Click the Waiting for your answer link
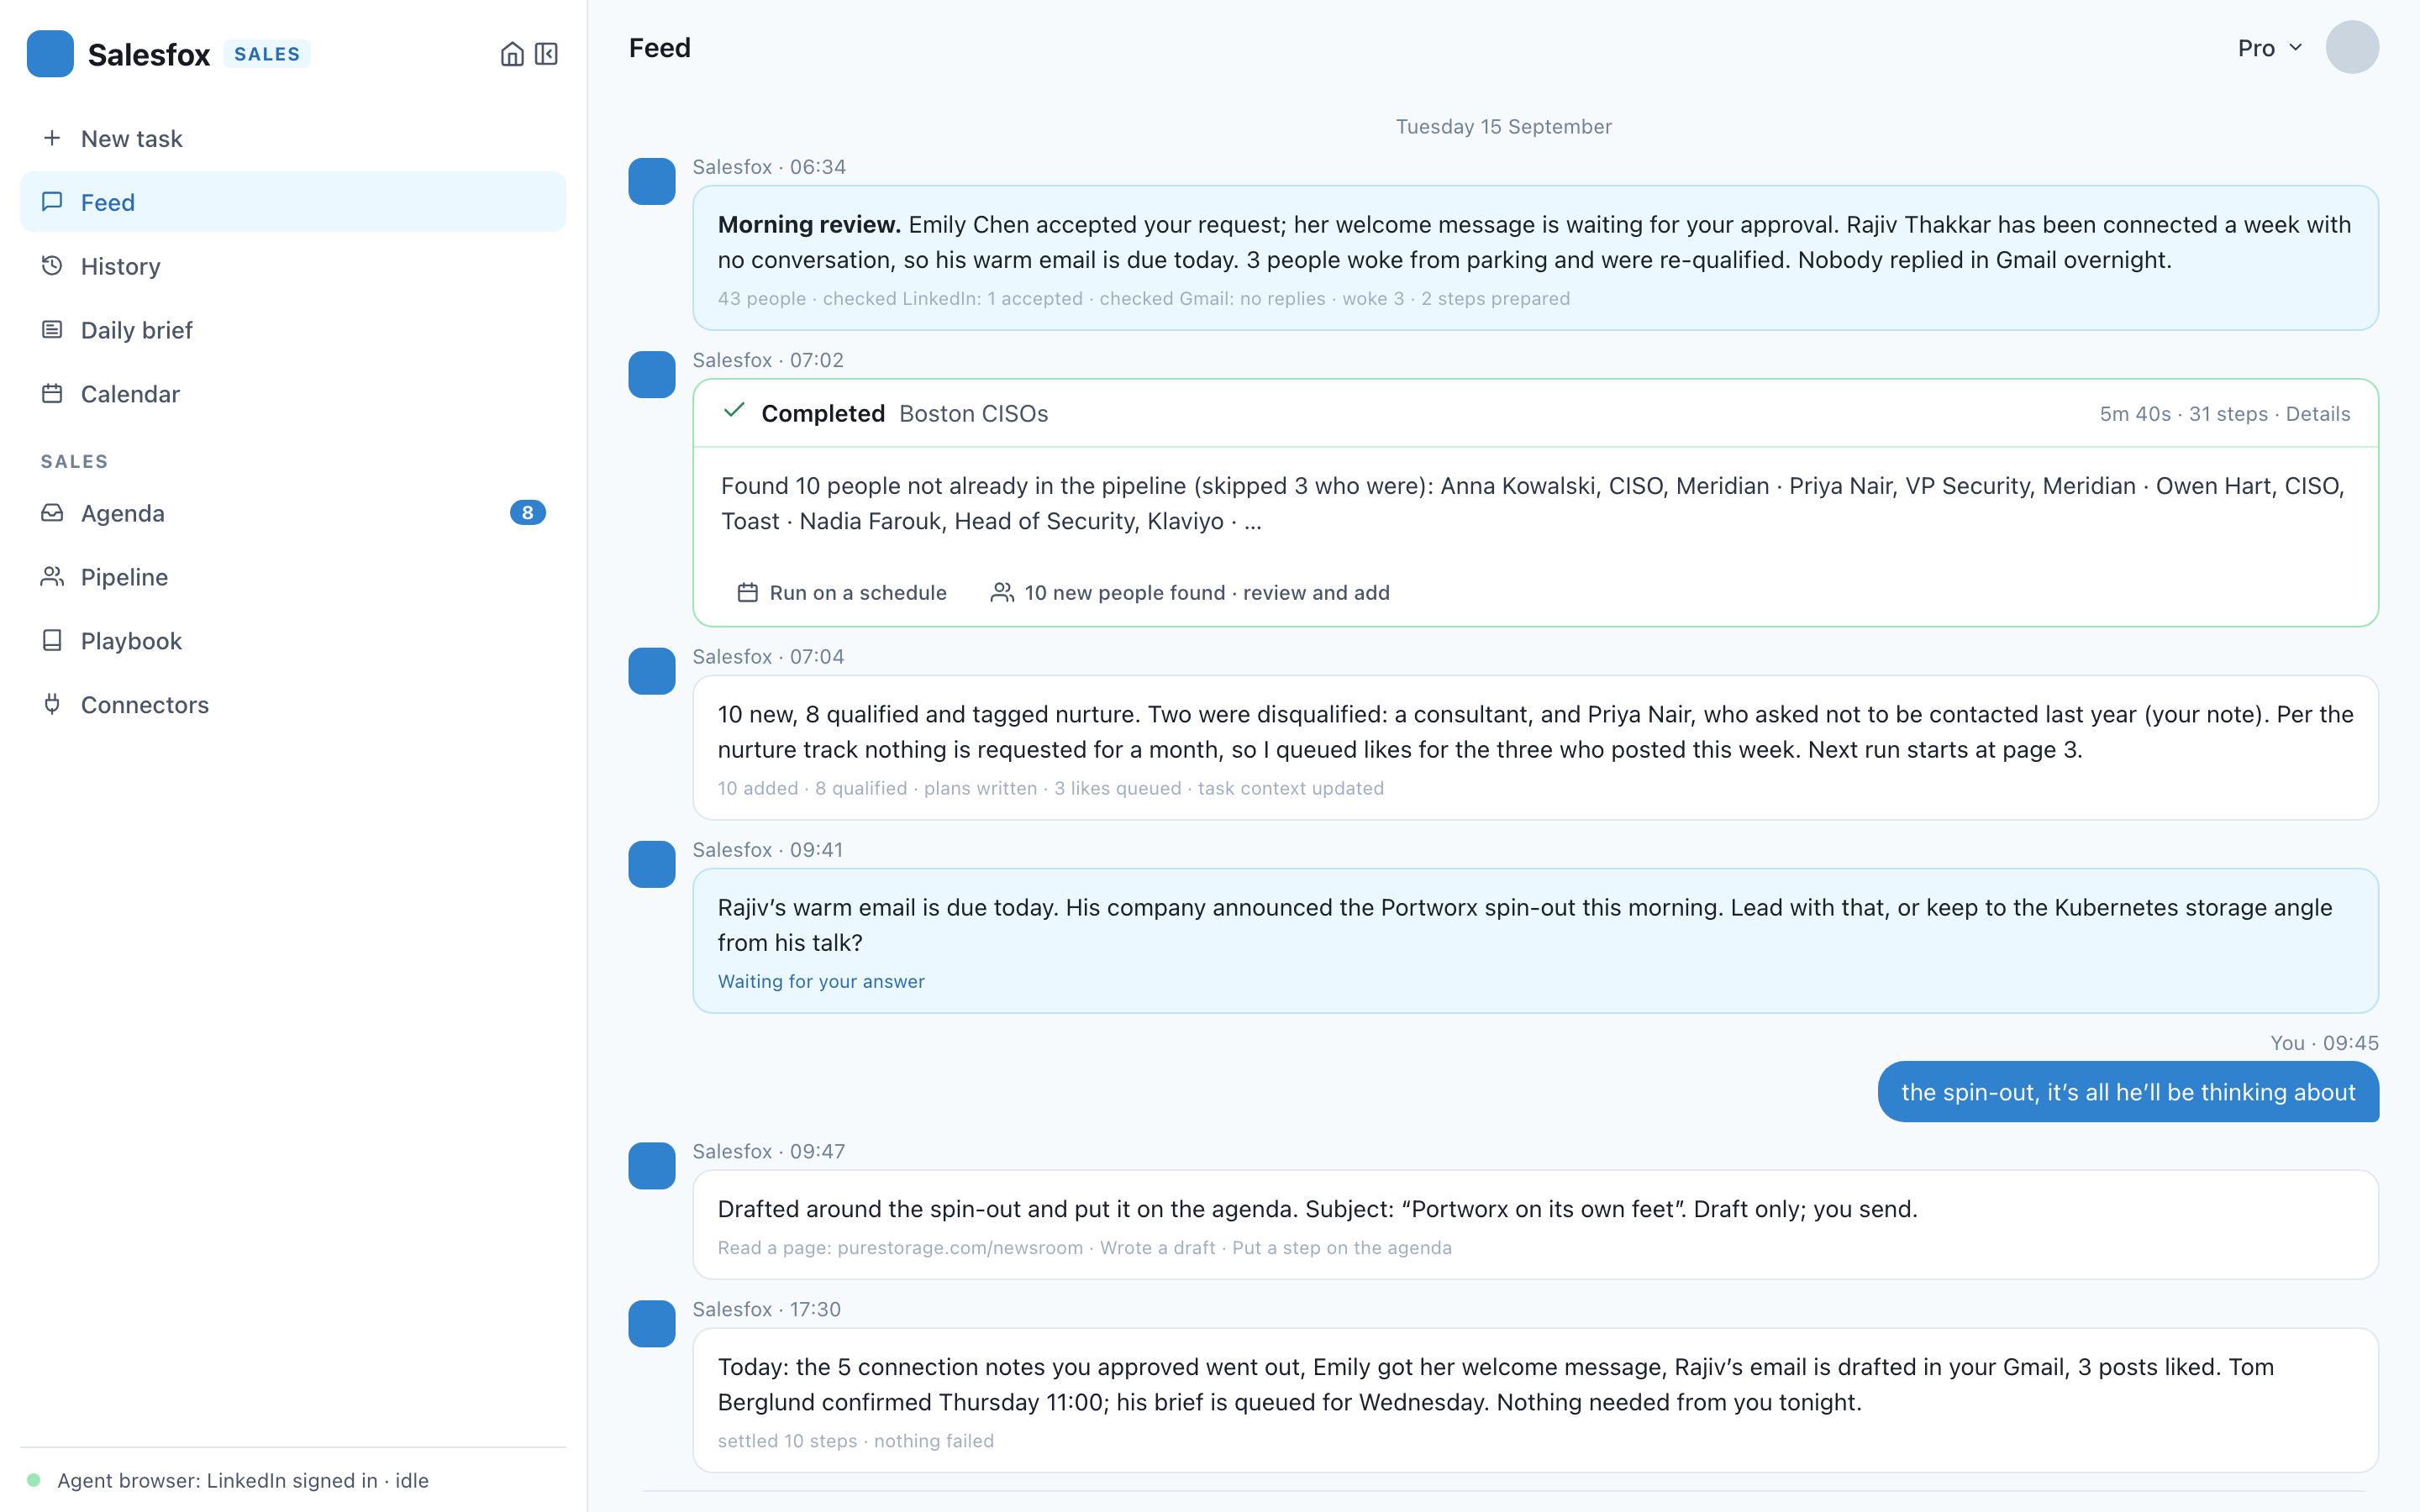The height and width of the screenshot is (1512, 2420). [x=821, y=981]
